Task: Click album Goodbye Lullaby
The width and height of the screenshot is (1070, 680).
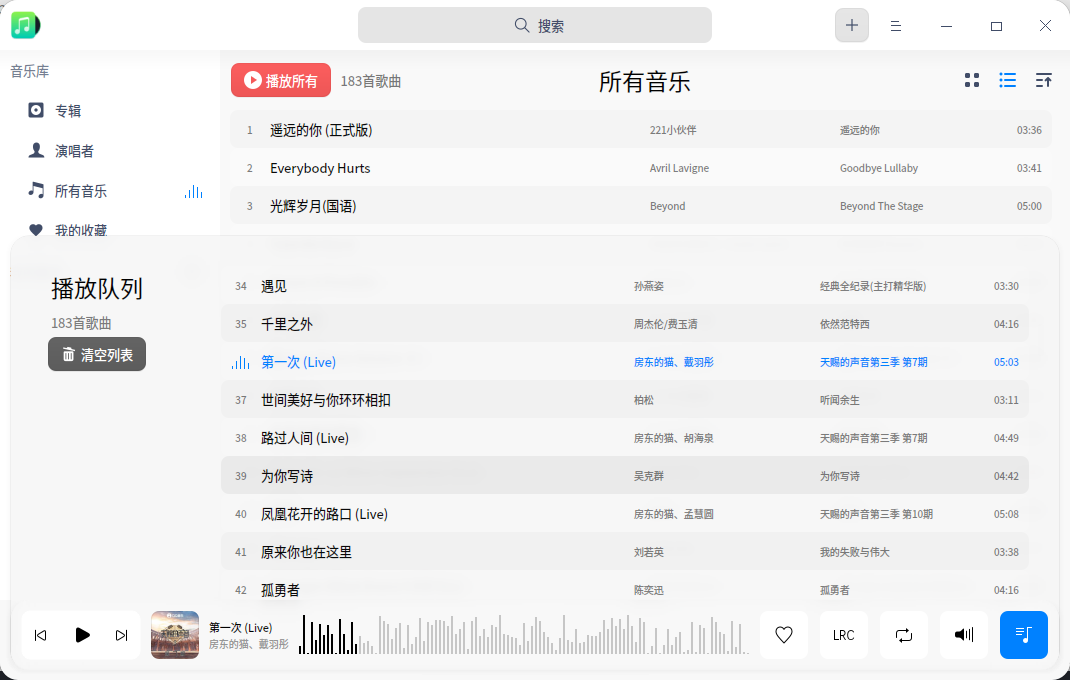Action: (878, 168)
